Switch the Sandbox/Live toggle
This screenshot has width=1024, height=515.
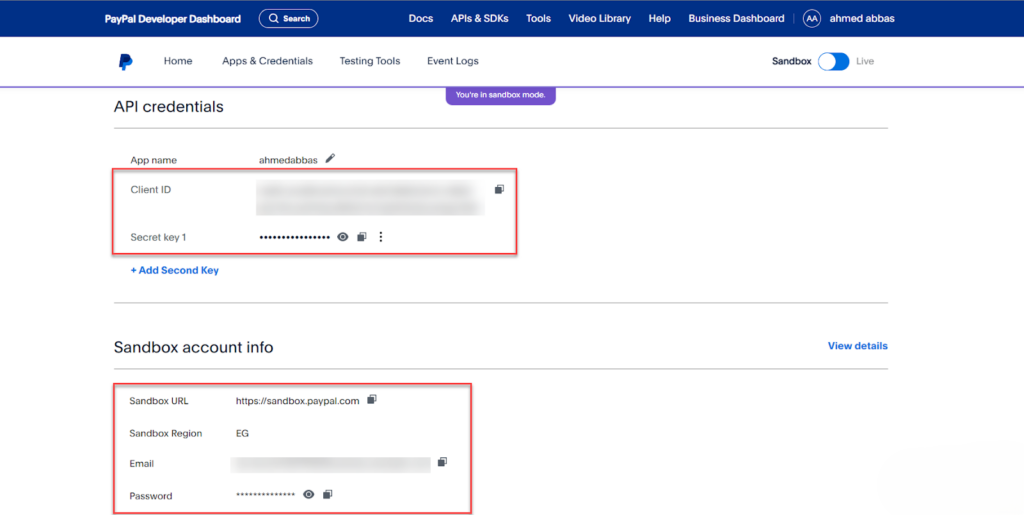(834, 61)
